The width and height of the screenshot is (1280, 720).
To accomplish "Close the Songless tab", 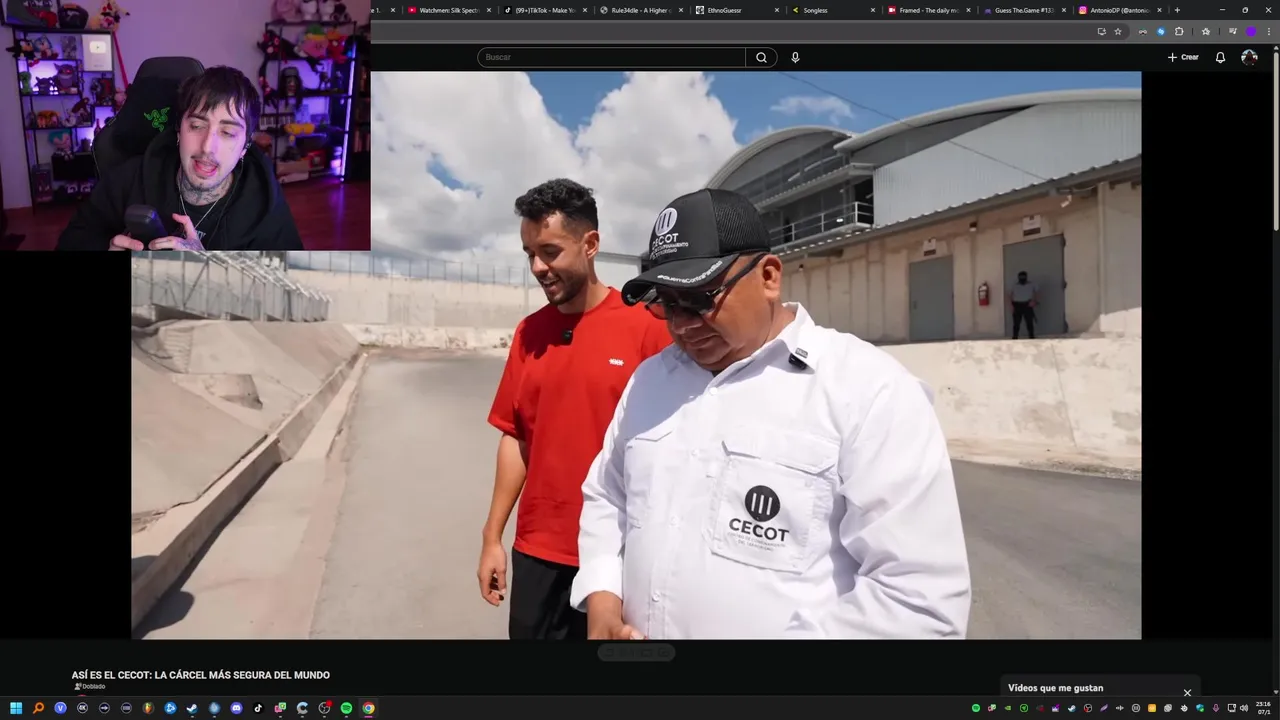I will tap(873, 10).
